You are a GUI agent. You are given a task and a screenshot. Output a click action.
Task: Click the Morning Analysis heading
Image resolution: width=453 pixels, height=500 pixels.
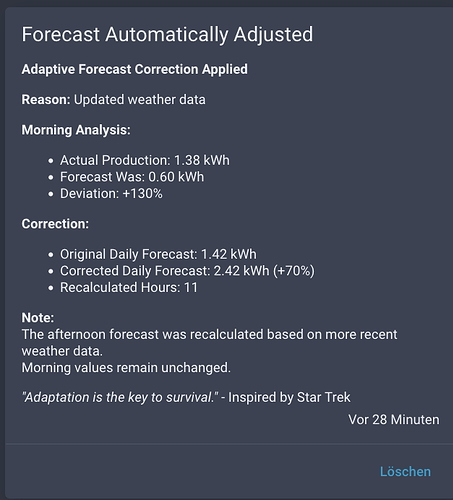pos(76,130)
